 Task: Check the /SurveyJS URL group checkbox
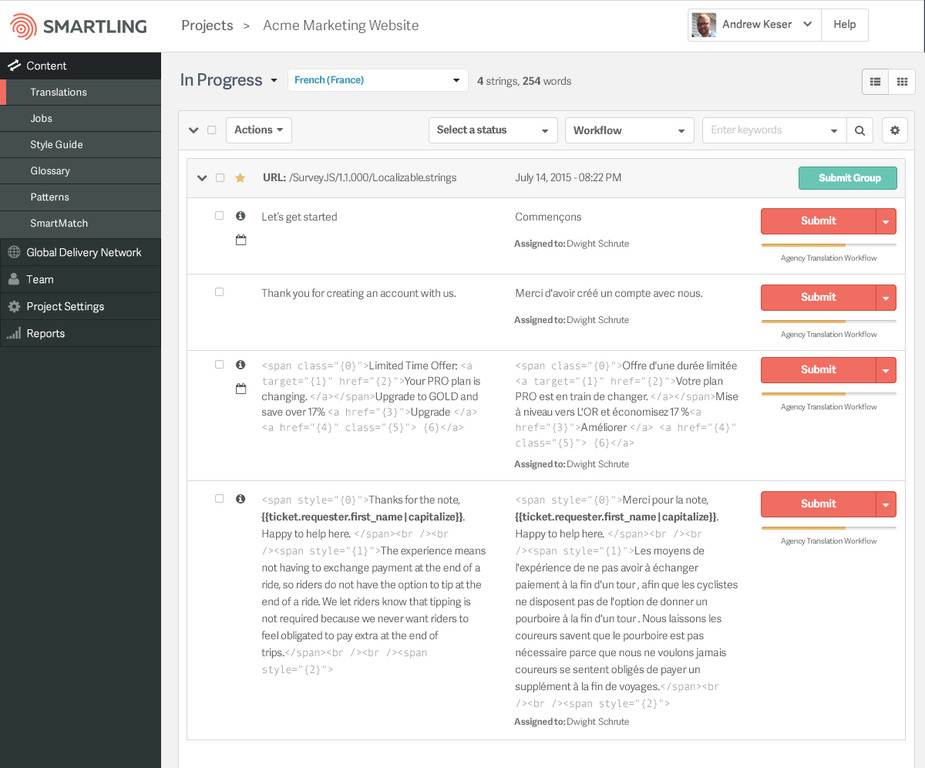(x=220, y=178)
